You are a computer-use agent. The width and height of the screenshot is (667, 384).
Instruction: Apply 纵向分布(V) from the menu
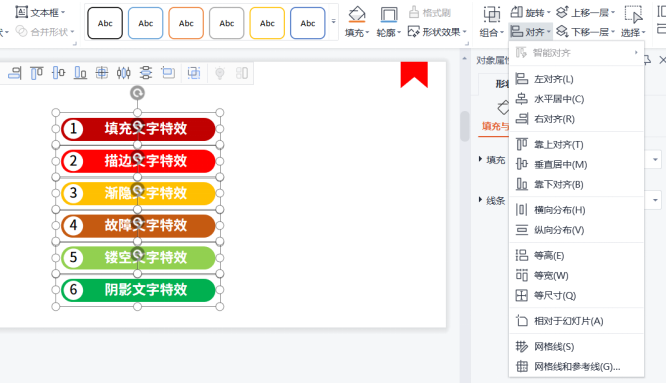pyautogui.click(x=576, y=230)
